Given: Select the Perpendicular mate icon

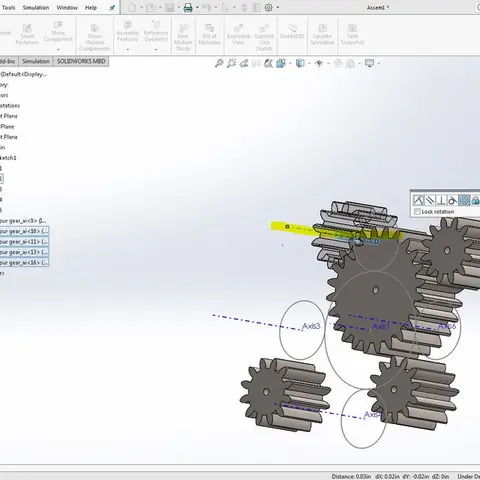Looking at the screenshot, I should [441, 200].
